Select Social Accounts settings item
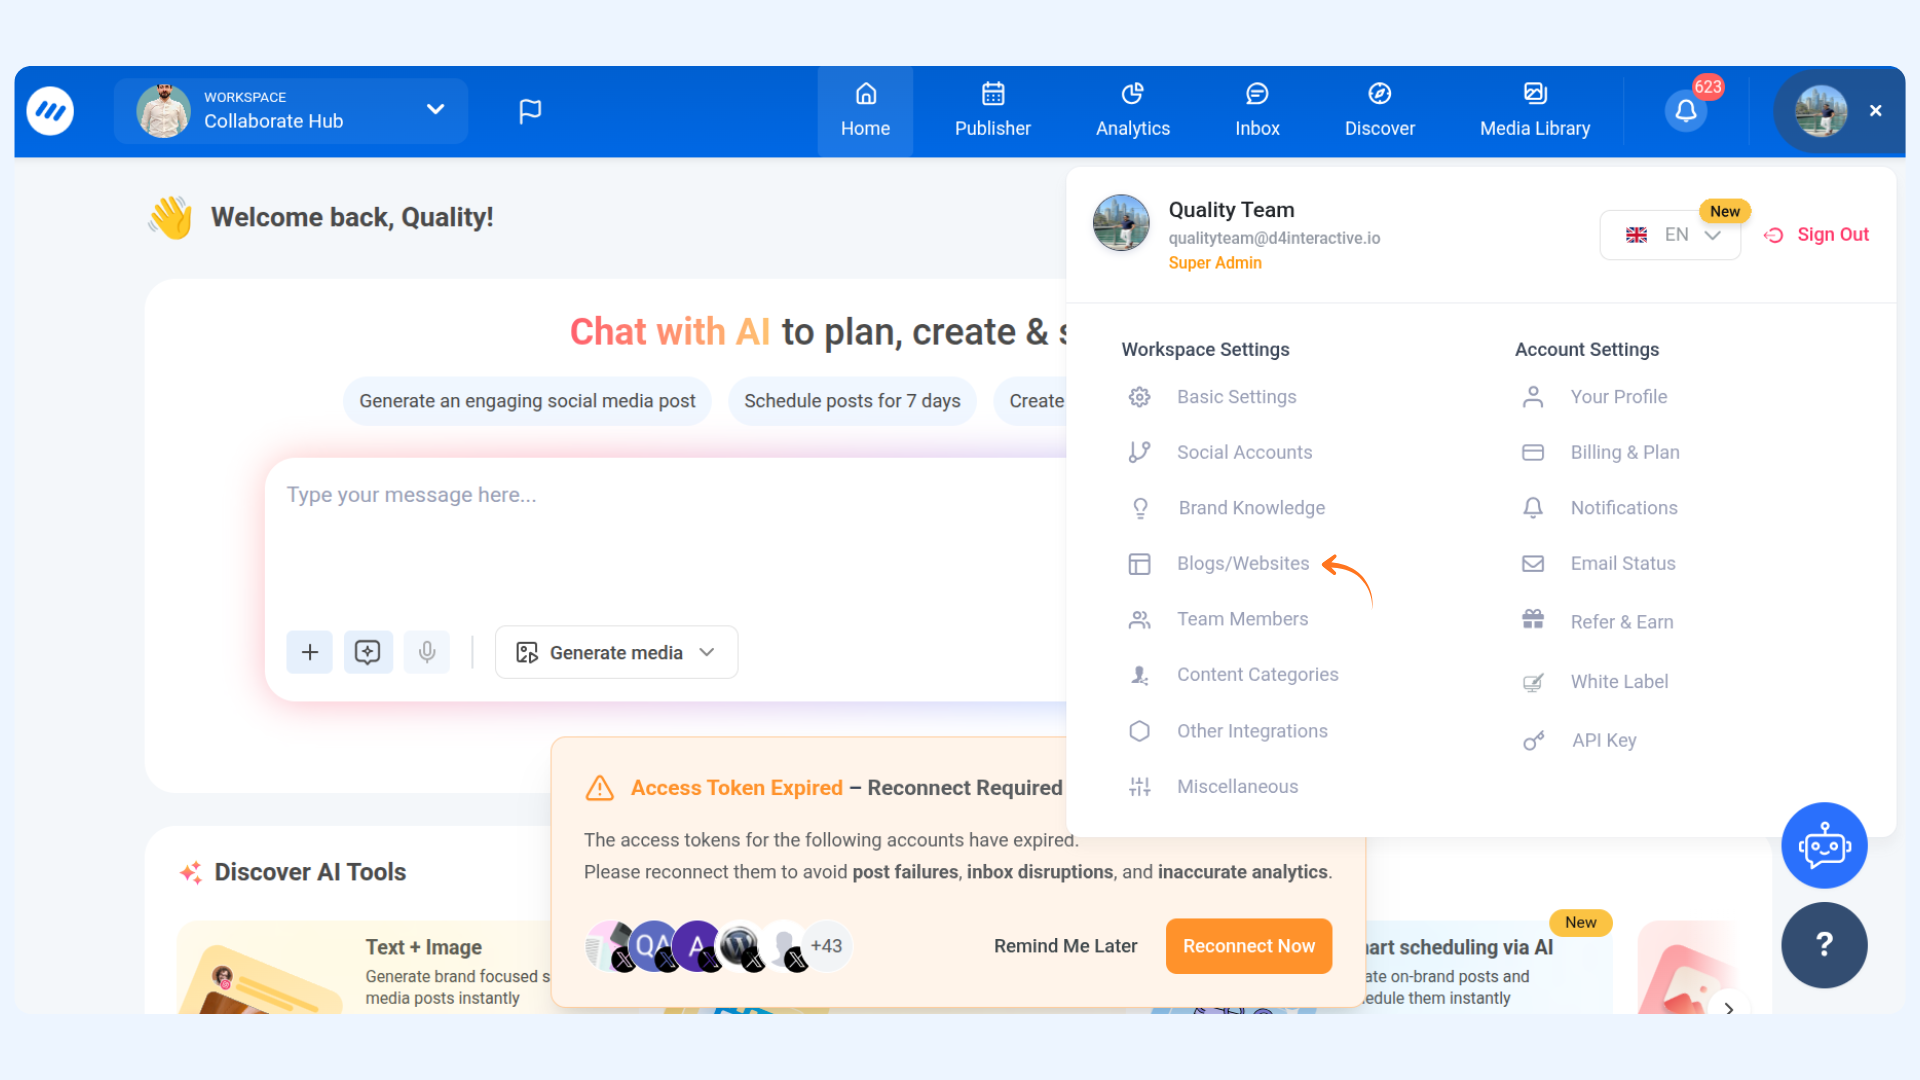This screenshot has width=1920, height=1080. 1243,452
